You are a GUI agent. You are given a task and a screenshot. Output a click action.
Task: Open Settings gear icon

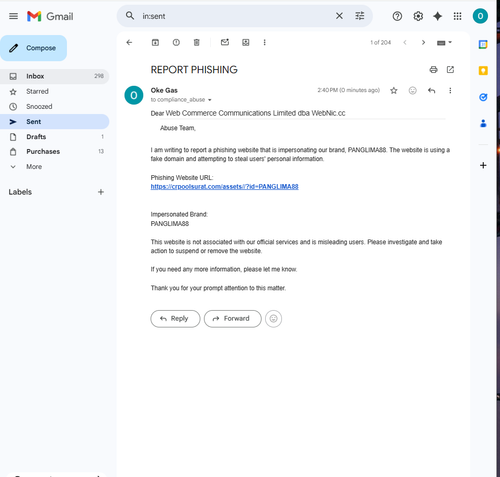(x=418, y=16)
